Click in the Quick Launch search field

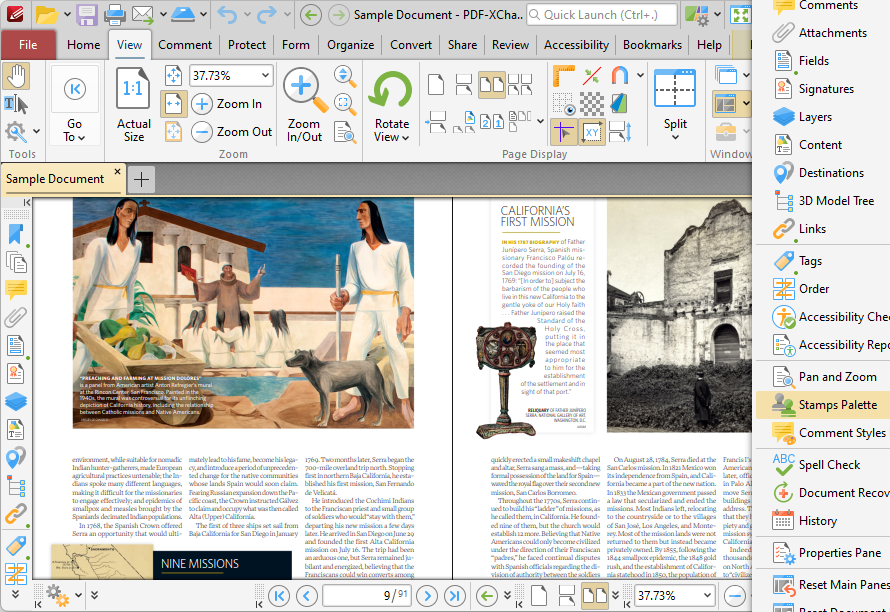[x=602, y=15]
